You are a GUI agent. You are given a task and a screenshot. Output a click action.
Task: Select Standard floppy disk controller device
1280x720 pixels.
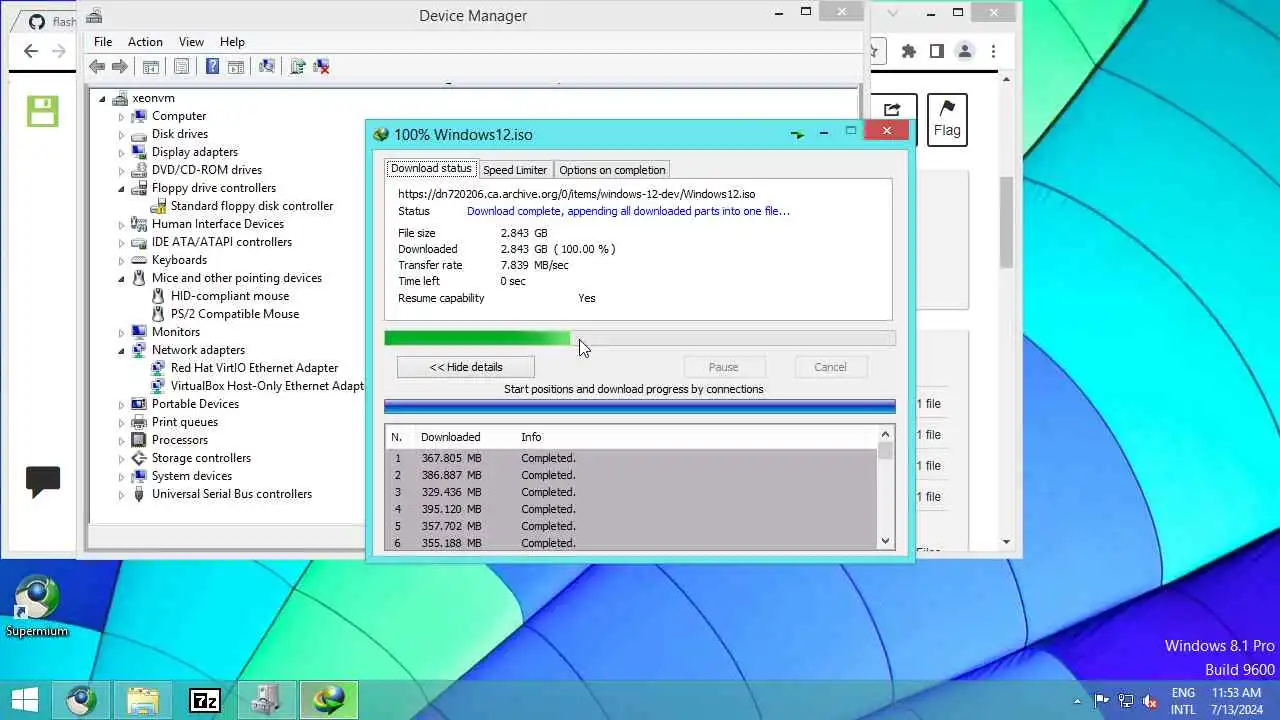coord(251,206)
